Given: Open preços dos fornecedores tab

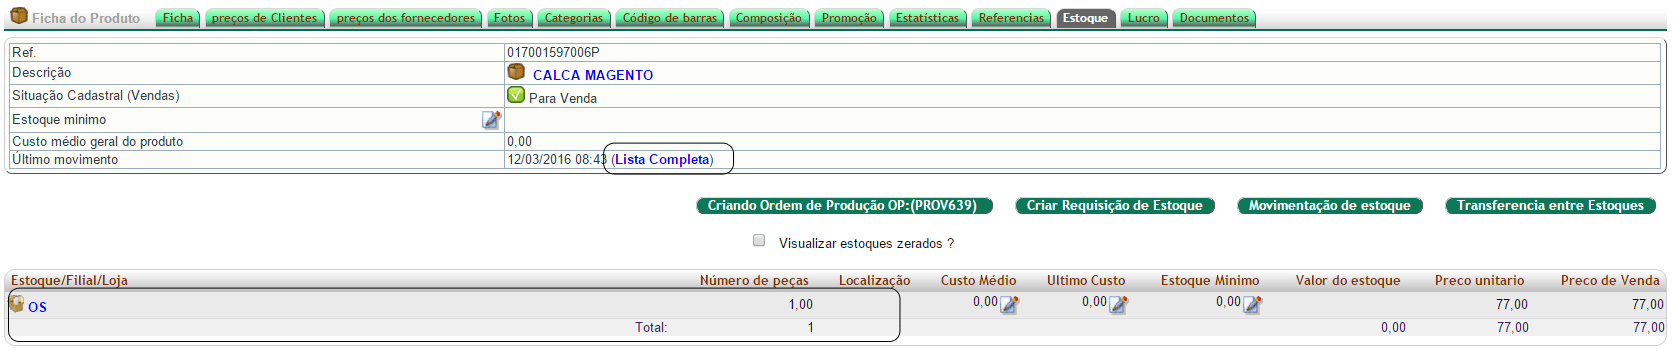Looking at the screenshot, I should coord(406,18).
